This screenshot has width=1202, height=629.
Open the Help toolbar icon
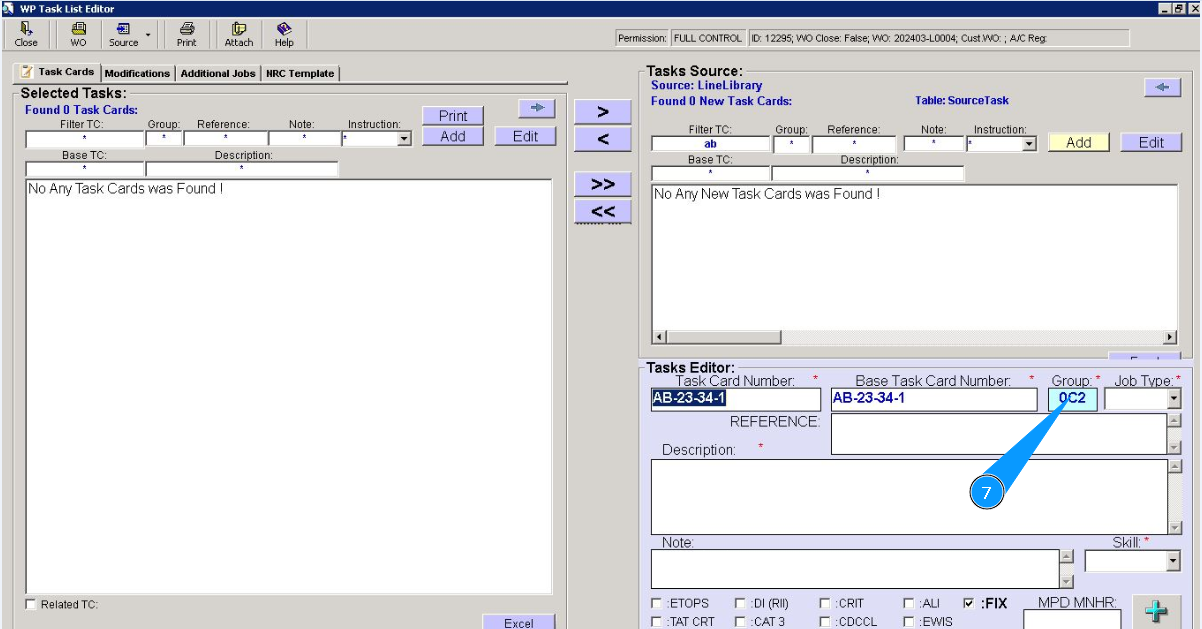click(x=284, y=34)
